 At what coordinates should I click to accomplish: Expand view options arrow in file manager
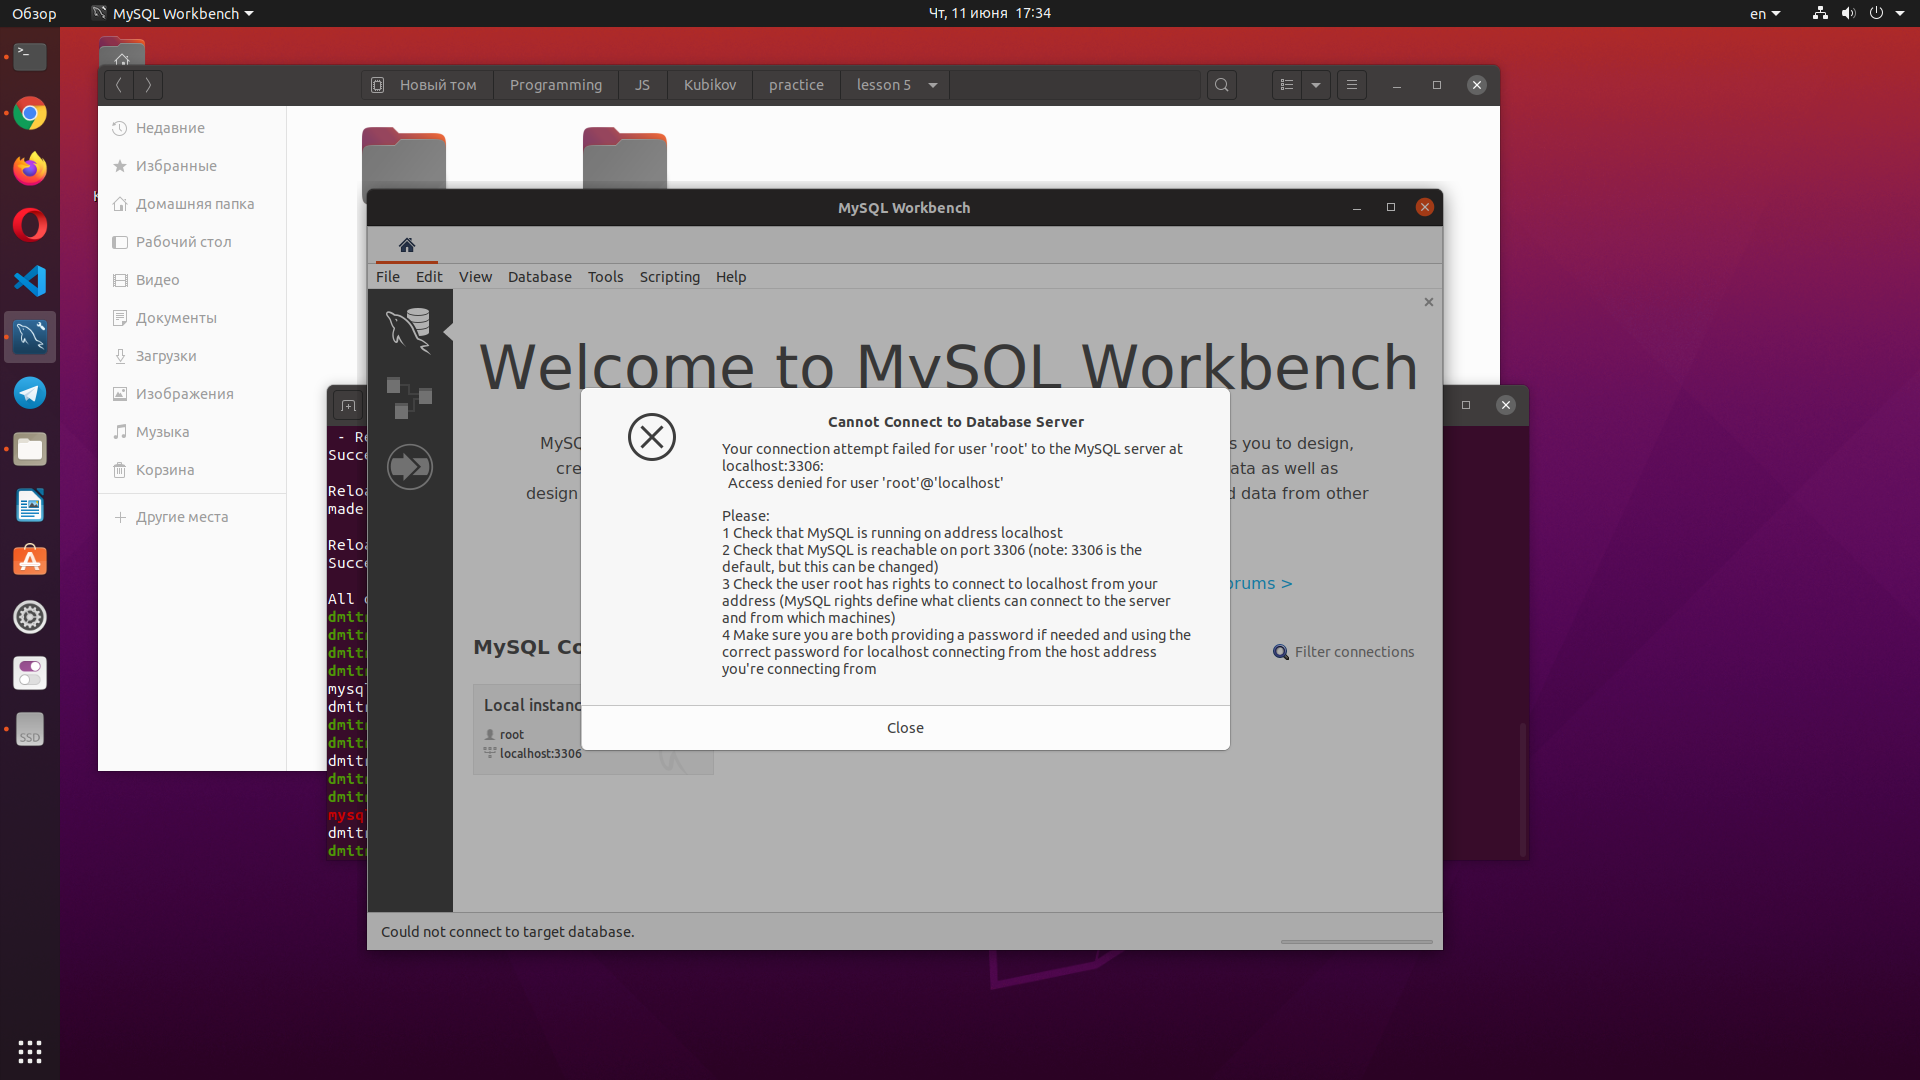click(x=1316, y=85)
